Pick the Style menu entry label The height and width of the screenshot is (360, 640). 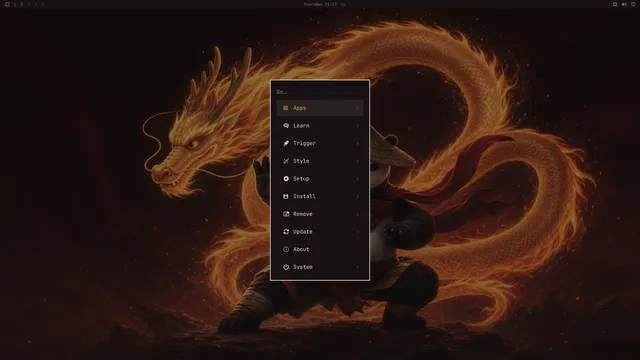(301, 161)
